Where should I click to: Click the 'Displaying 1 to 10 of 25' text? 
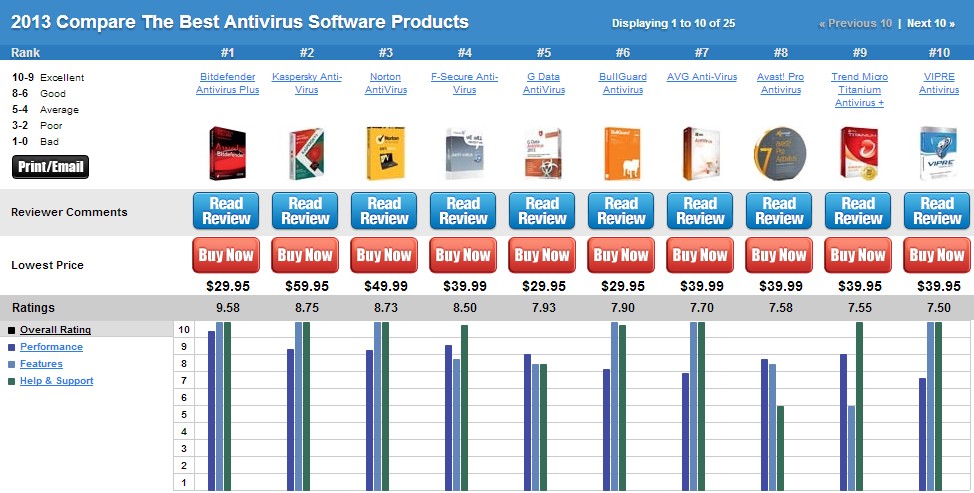pyautogui.click(x=673, y=24)
